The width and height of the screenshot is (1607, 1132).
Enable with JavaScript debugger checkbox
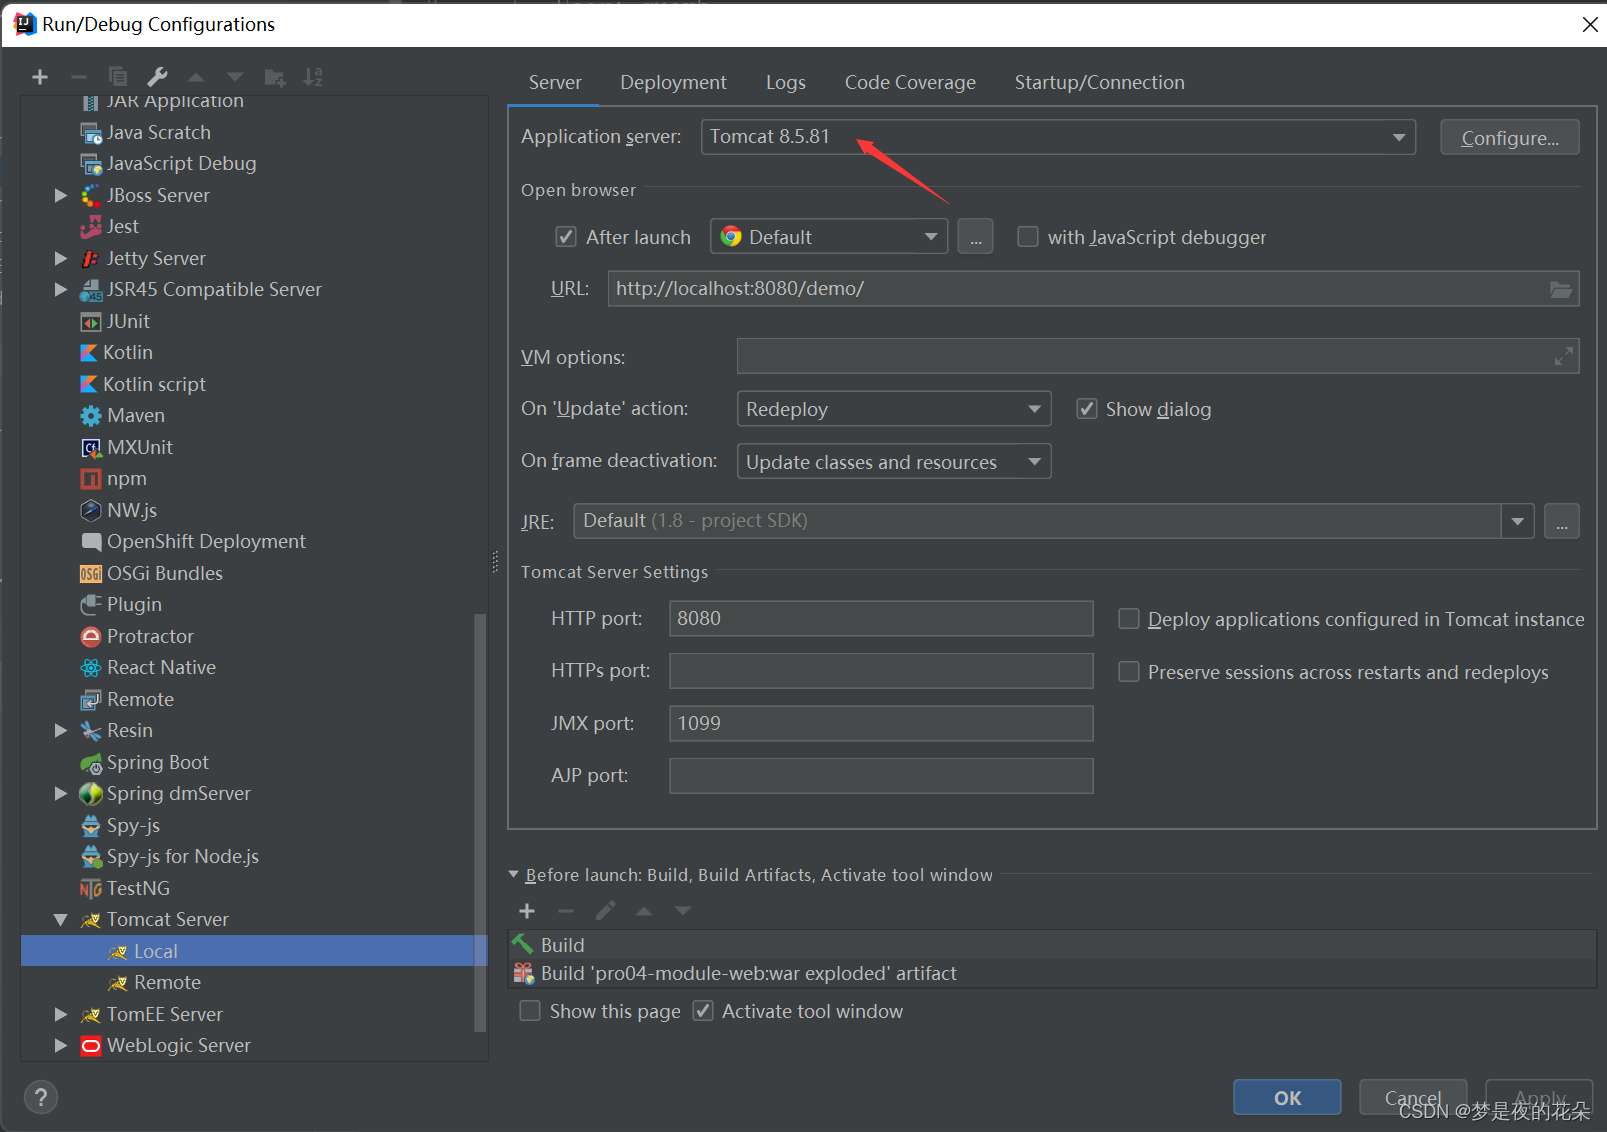click(x=1027, y=237)
